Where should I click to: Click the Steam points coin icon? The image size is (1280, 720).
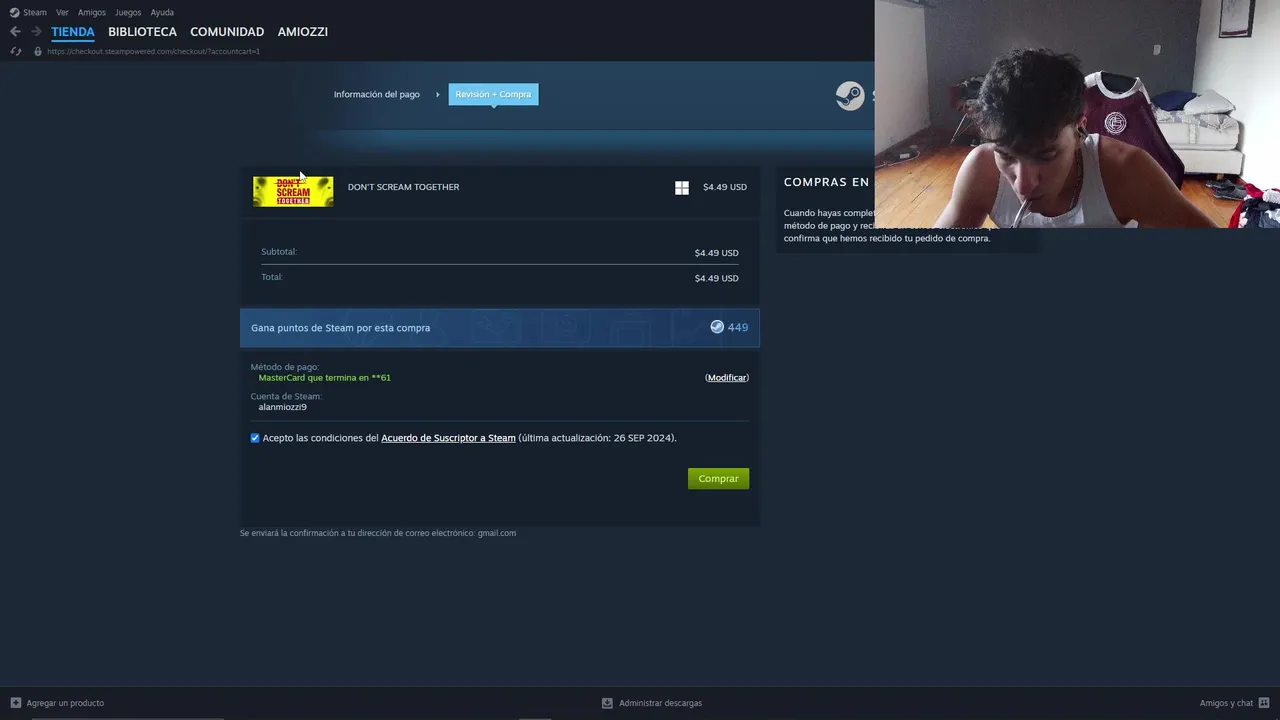click(x=717, y=327)
